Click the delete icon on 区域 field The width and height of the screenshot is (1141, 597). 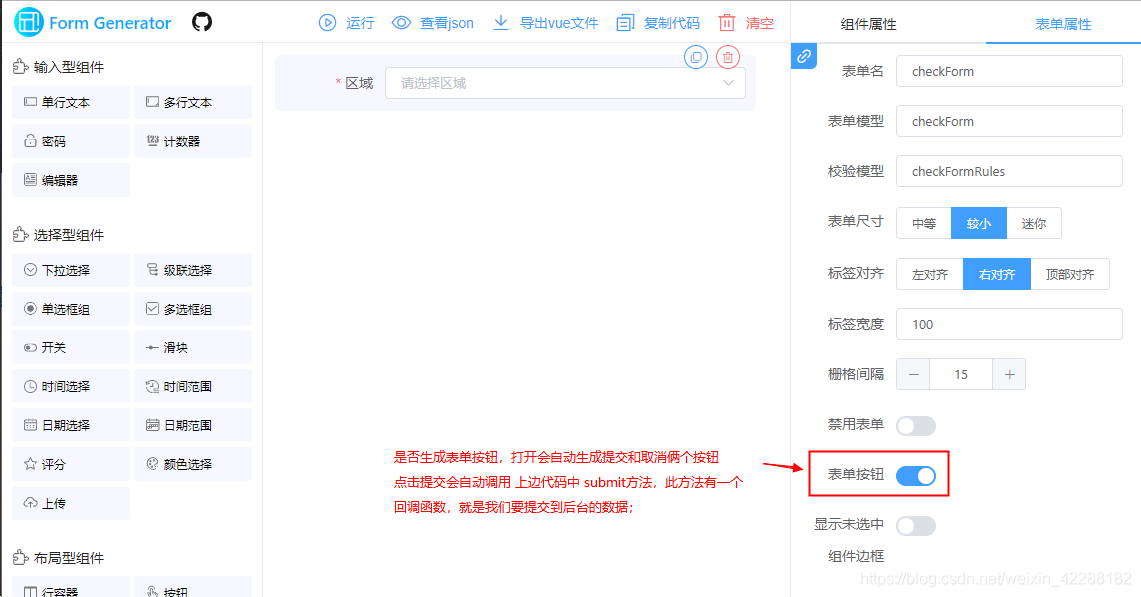(x=728, y=57)
